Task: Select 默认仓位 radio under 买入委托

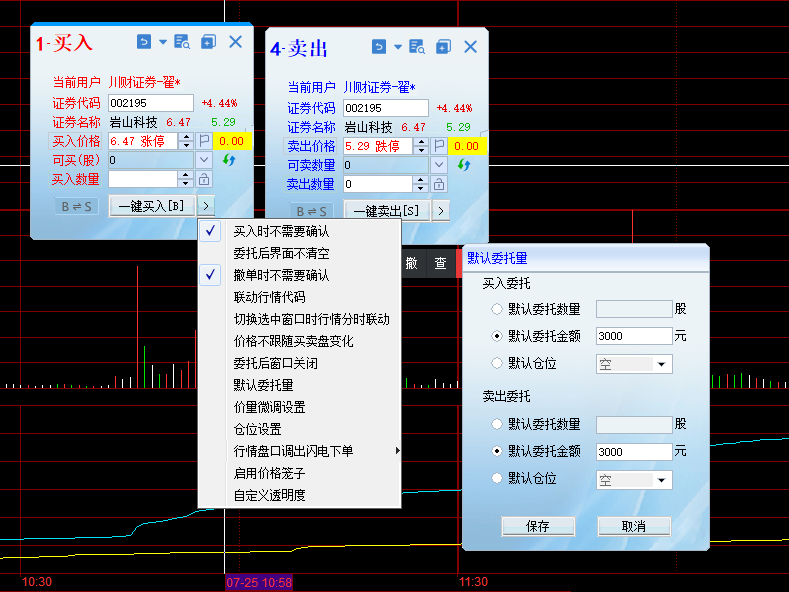Action: [497, 363]
